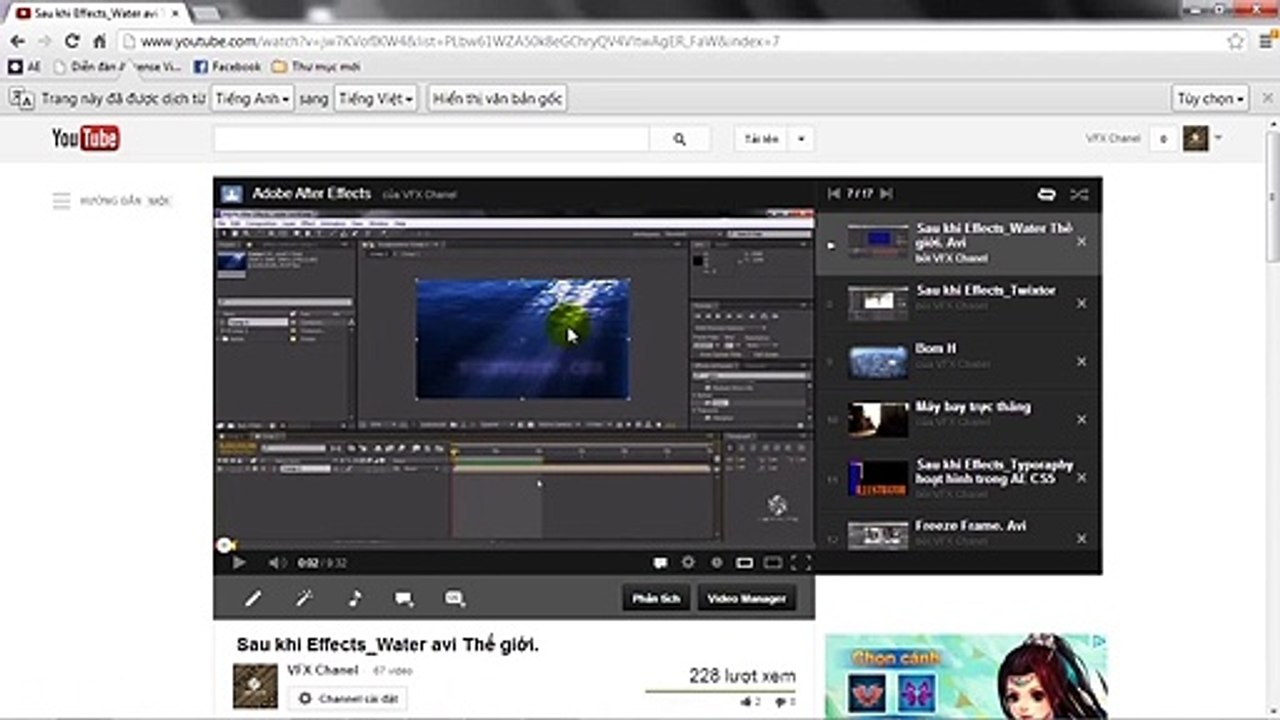Open Thư mục mới bookmark folder
1280x720 pixels.
coord(317,67)
